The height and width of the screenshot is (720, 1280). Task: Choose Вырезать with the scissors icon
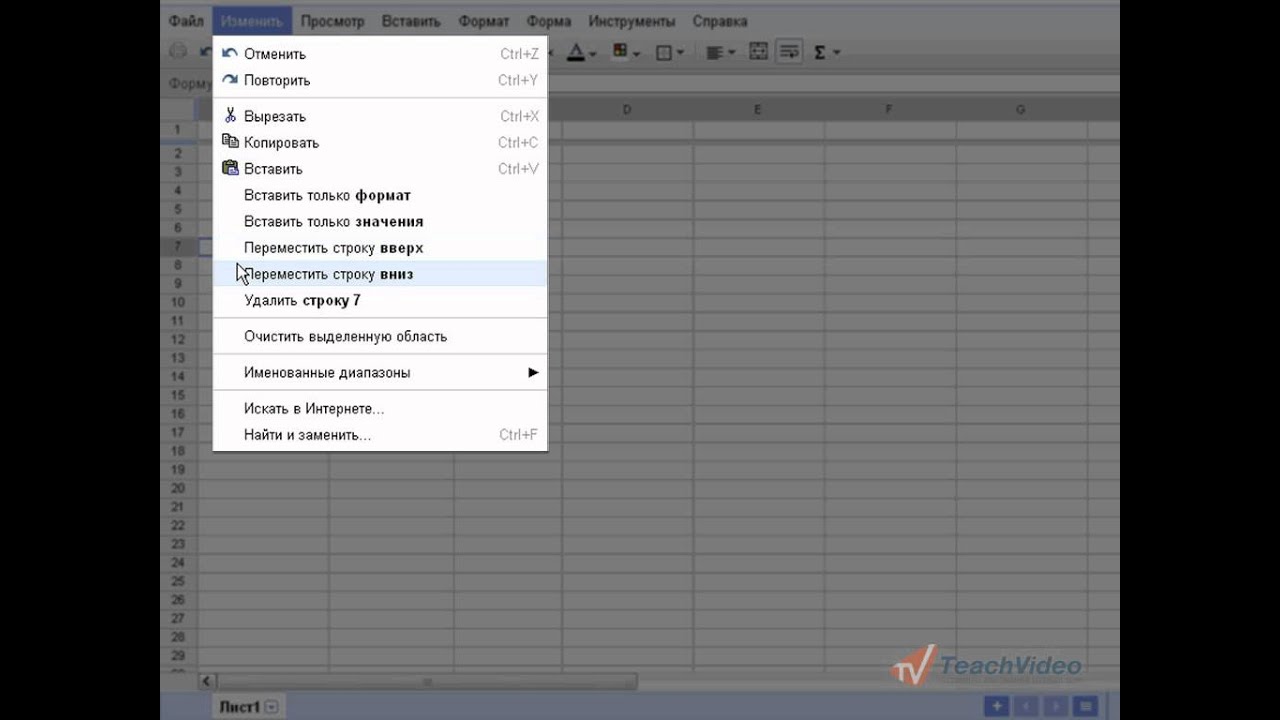coord(380,116)
